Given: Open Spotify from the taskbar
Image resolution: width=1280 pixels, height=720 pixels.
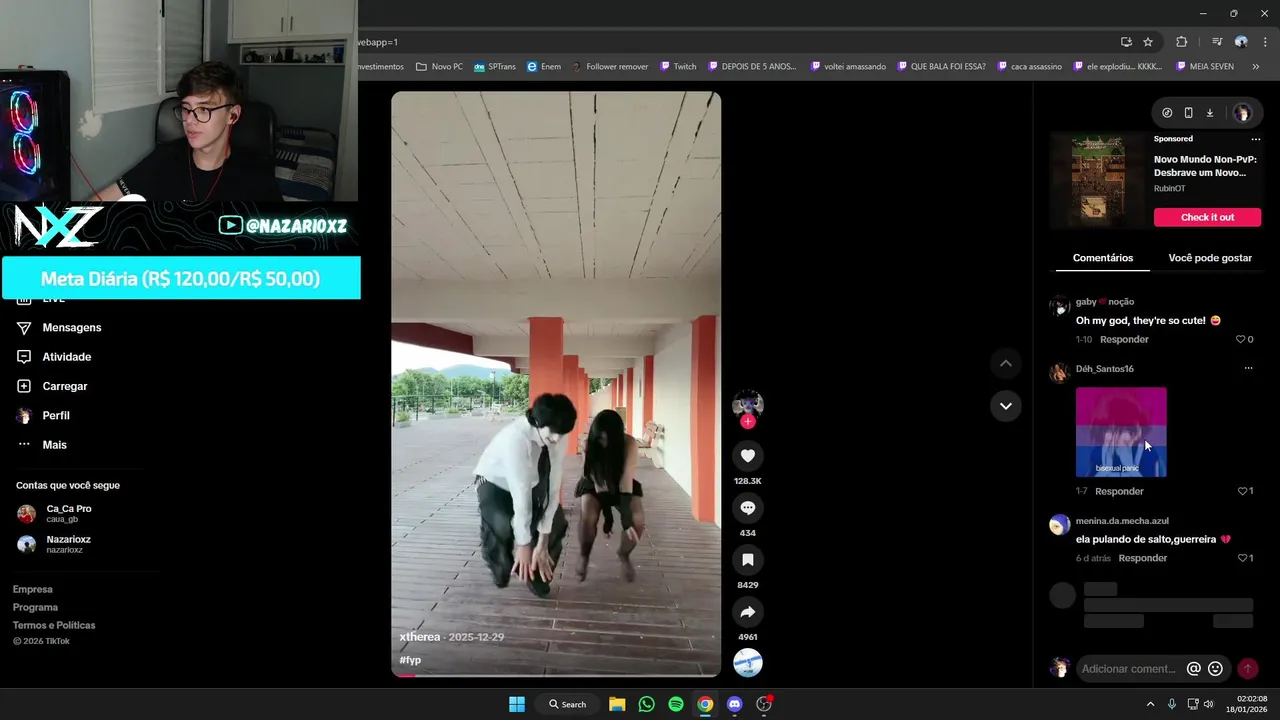Looking at the screenshot, I should coord(676,704).
